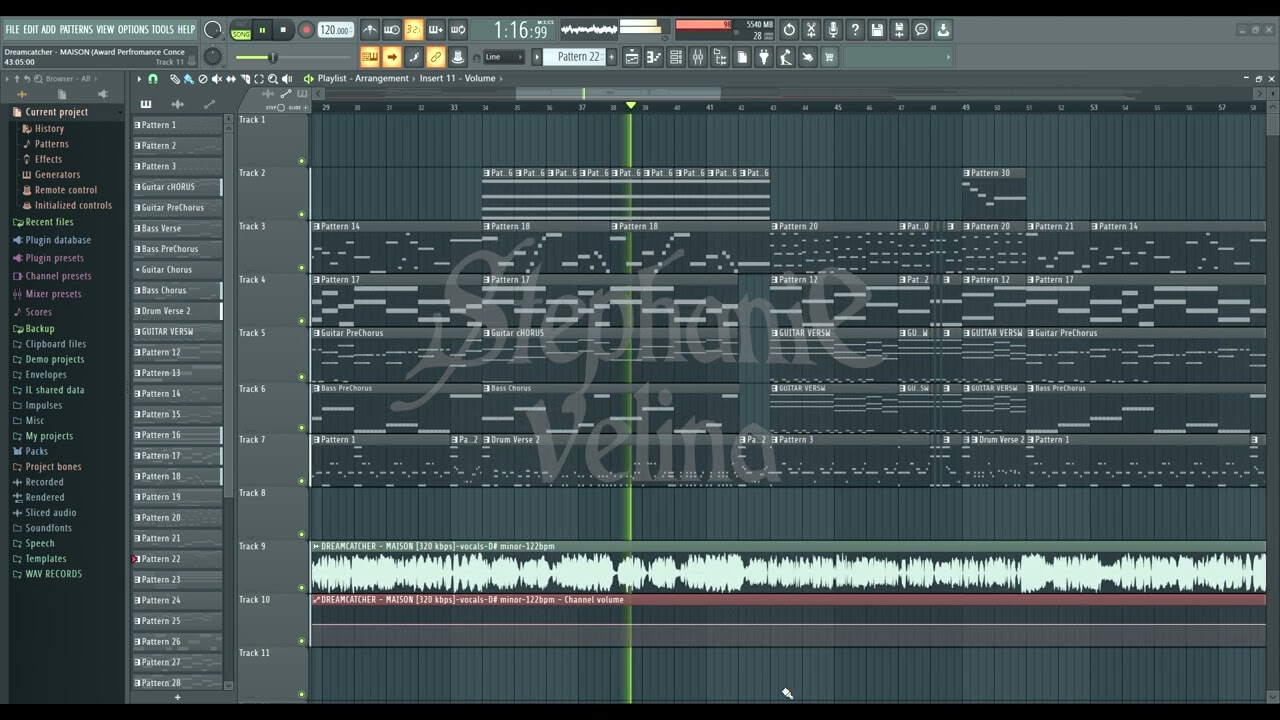Click the orange arrow auto-scroll icon
This screenshot has height=720, width=1280.
(x=392, y=57)
